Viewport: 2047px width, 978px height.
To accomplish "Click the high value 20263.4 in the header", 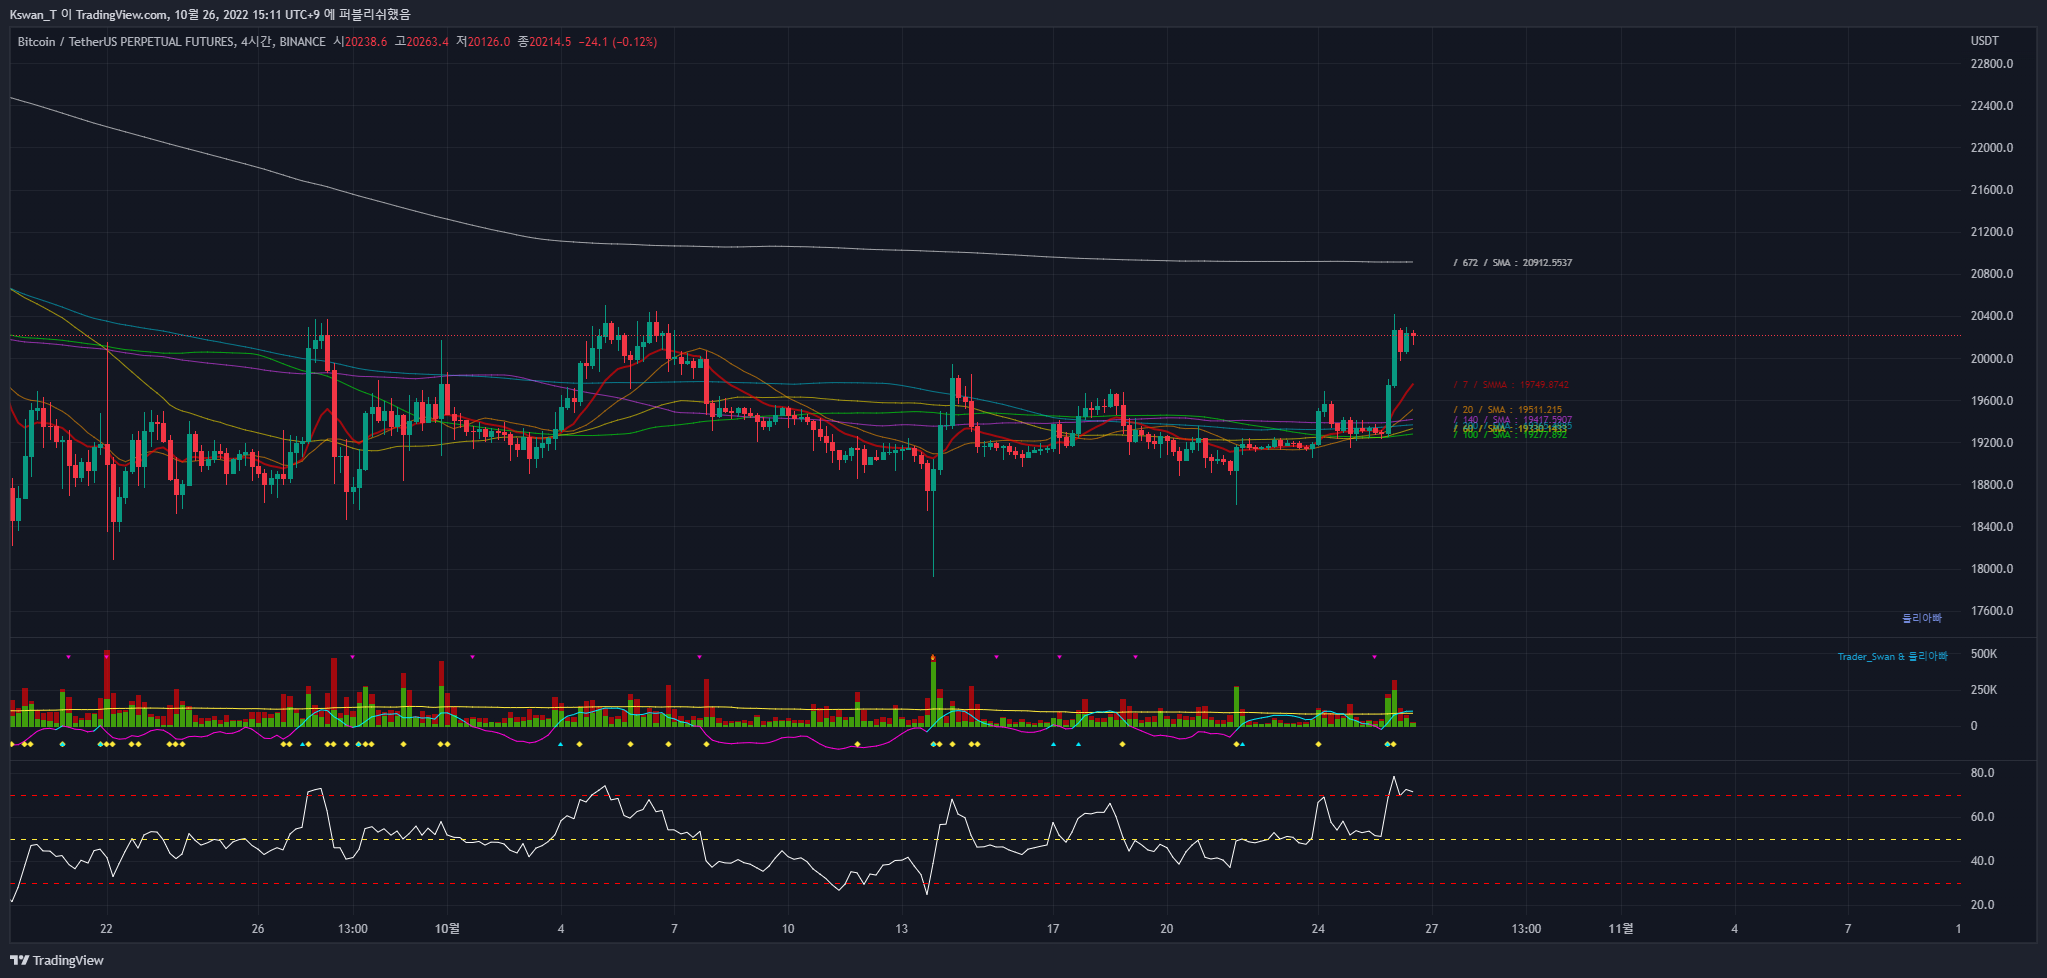I will point(427,42).
